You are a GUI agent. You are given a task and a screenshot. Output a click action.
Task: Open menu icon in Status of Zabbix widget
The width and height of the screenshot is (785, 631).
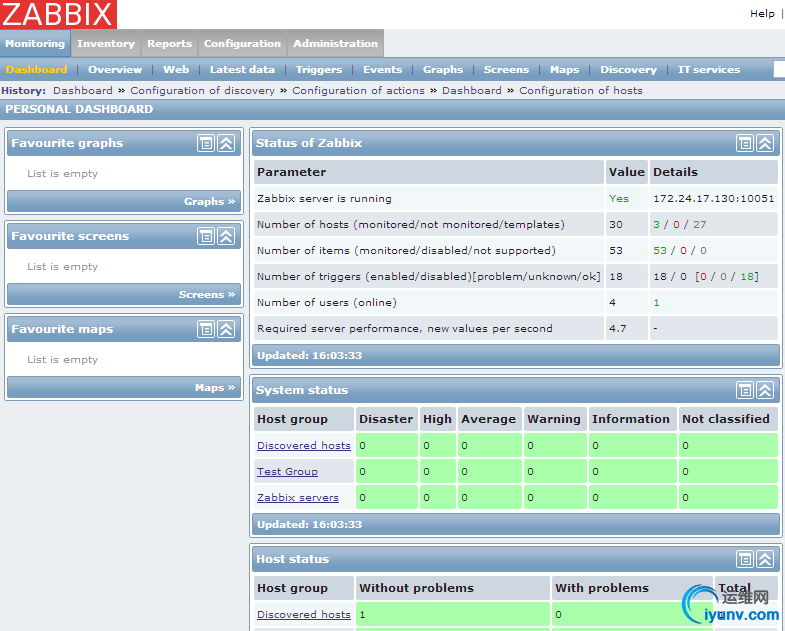(x=744, y=143)
